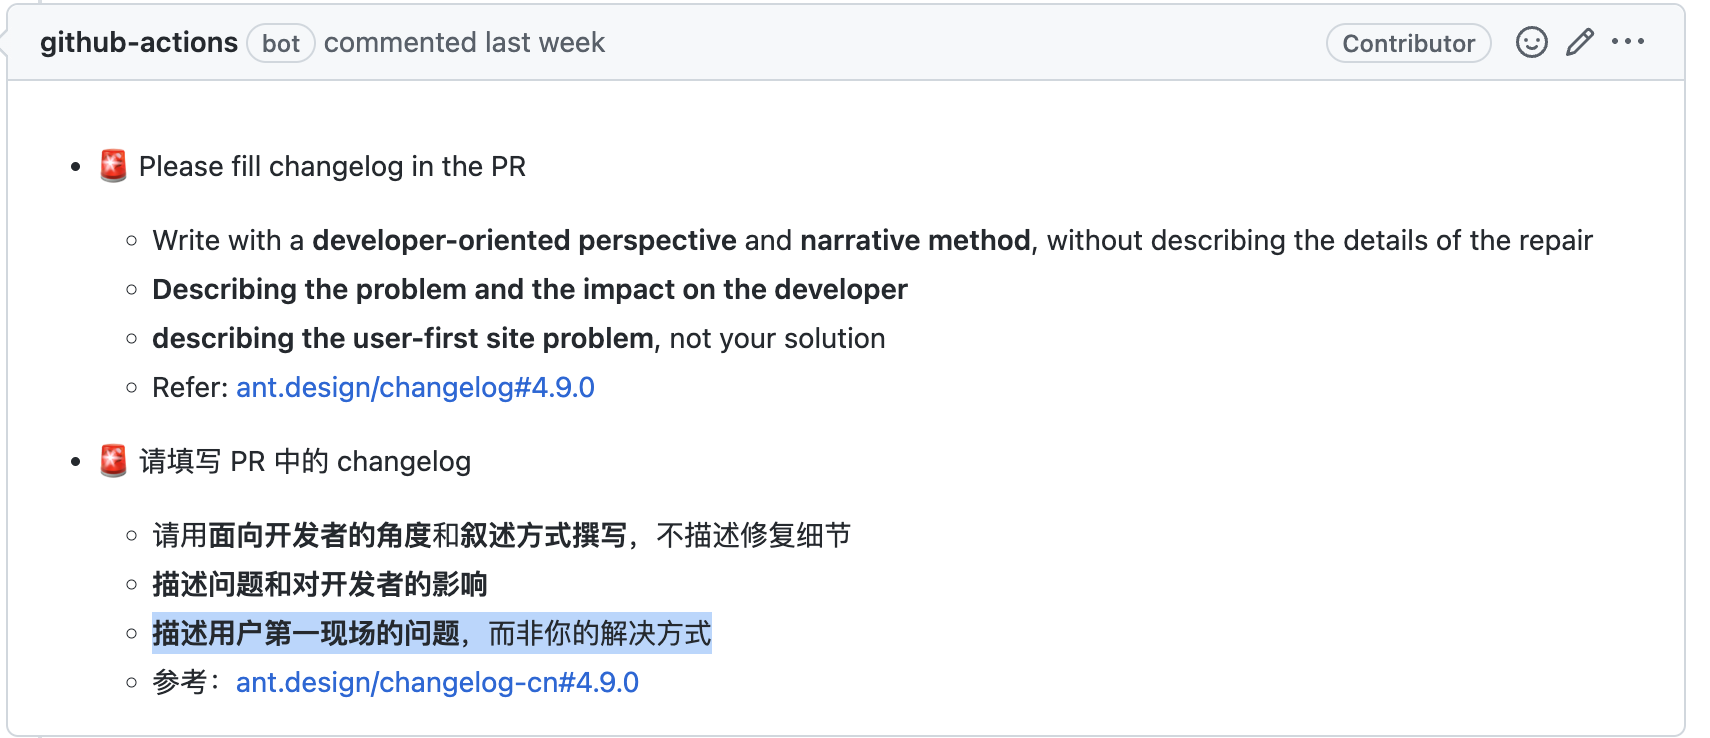Click the Please fill changelog heading text
This screenshot has width=1710, height=738.
[333, 166]
